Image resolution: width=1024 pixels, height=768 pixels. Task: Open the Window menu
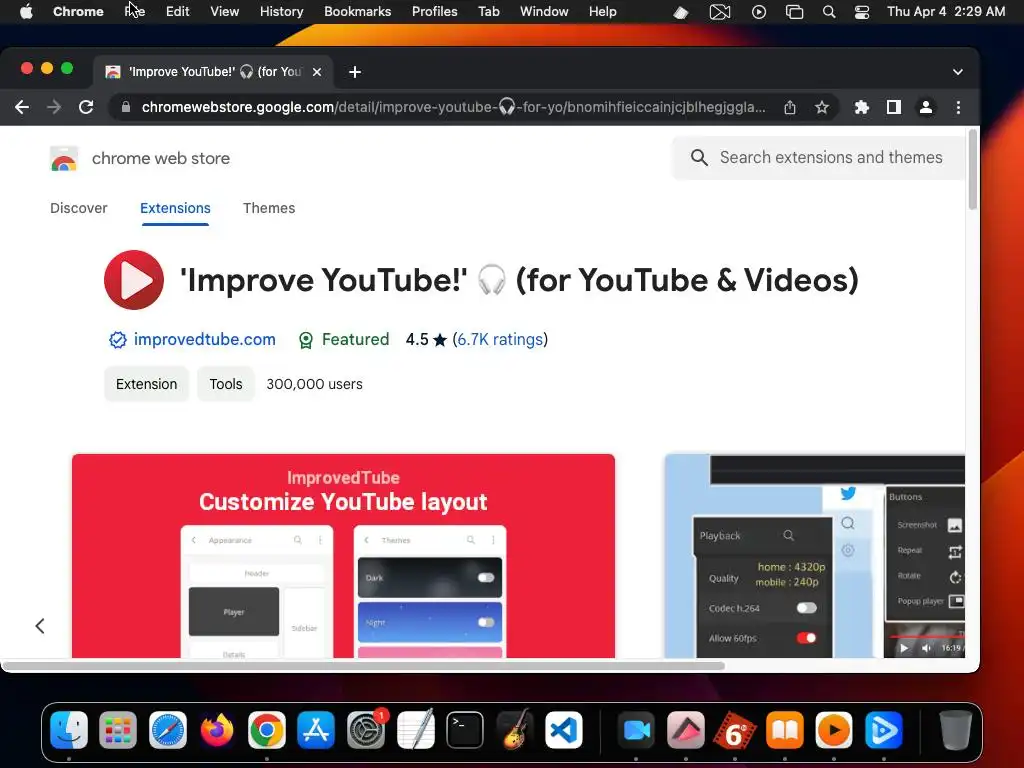[x=544, y=11]
